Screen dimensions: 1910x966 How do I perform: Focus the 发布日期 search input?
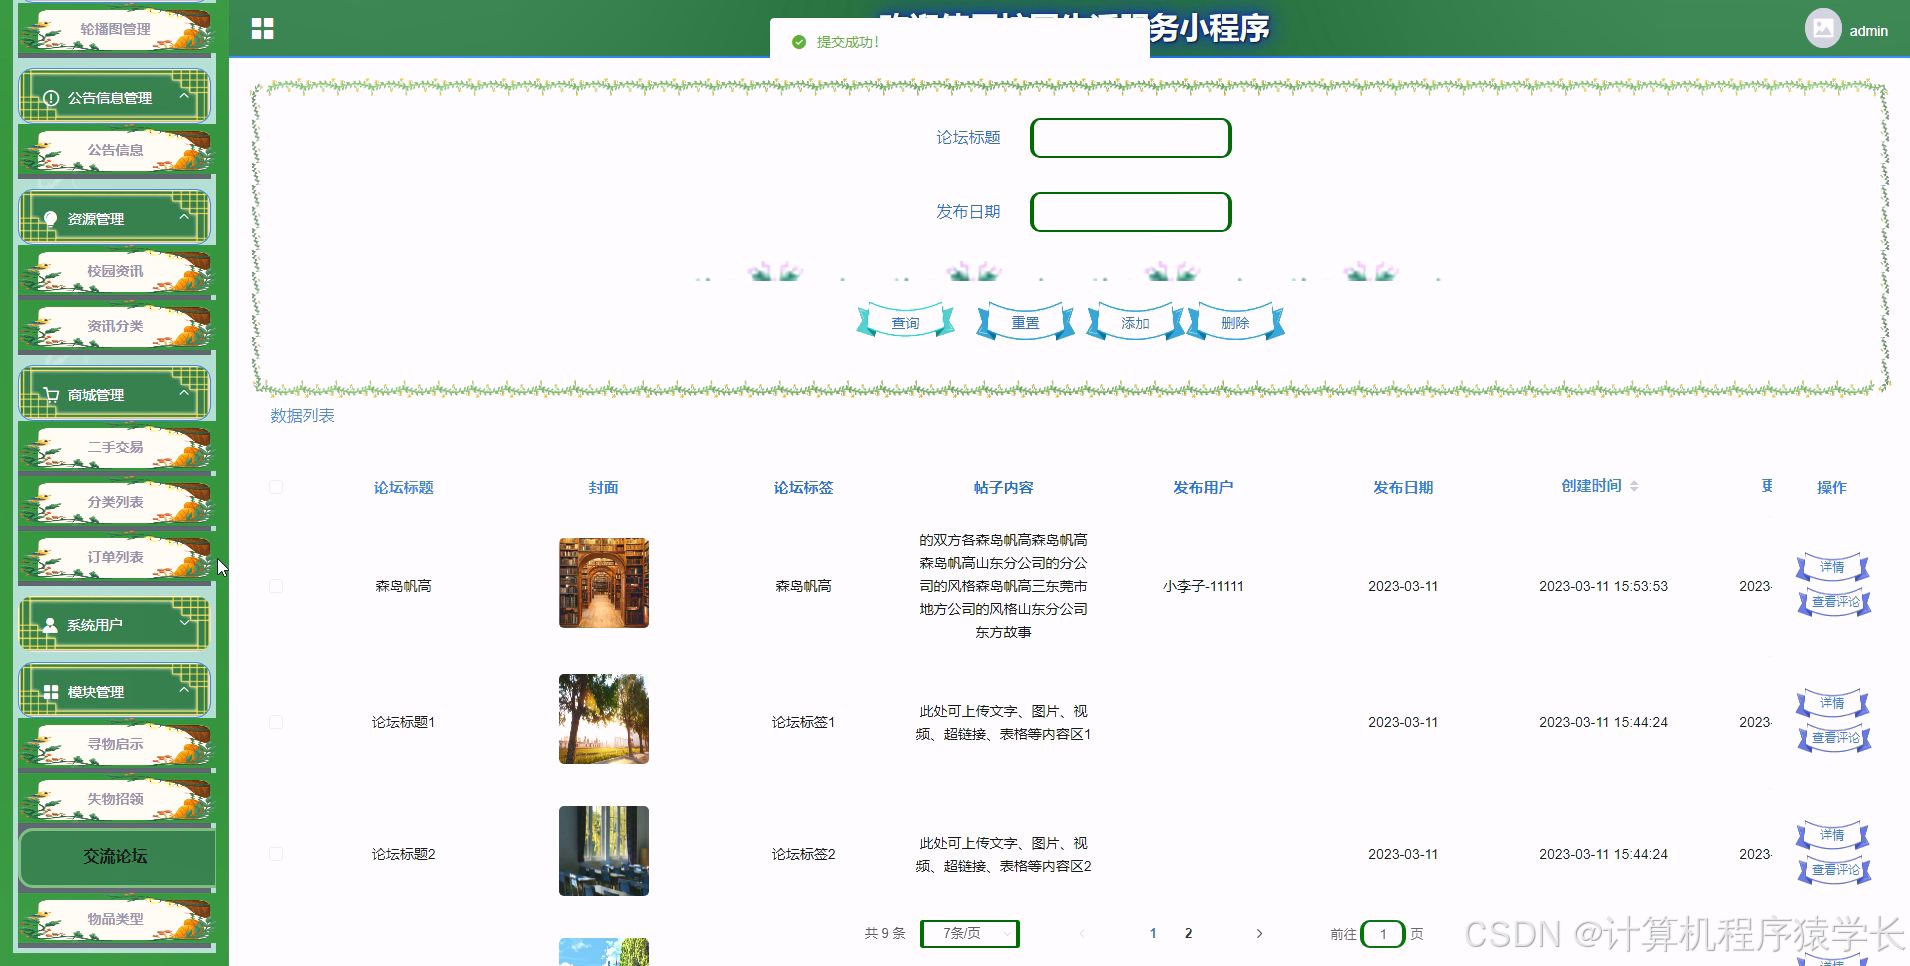click(x=1131, y=212)
